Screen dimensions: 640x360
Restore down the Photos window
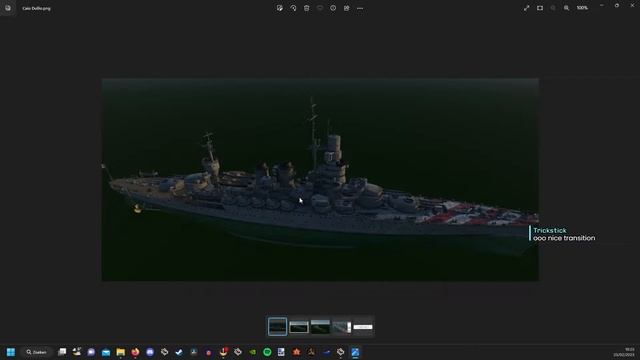(x=617, y=6)
